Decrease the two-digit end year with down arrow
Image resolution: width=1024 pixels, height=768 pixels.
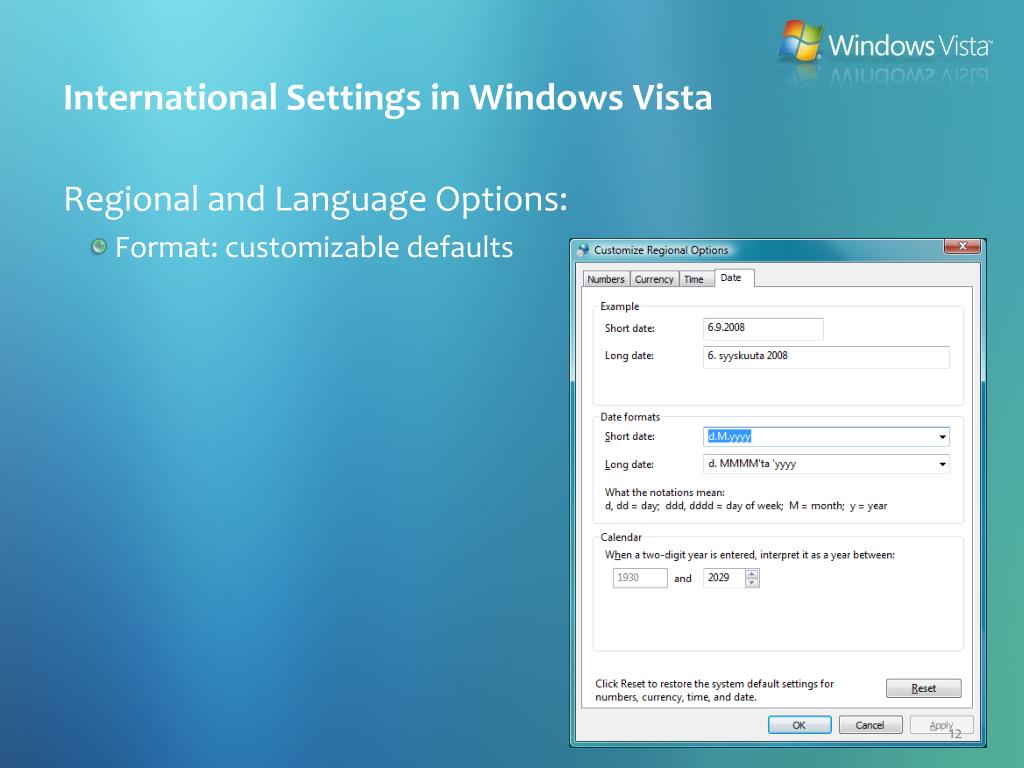click(752, 583)
